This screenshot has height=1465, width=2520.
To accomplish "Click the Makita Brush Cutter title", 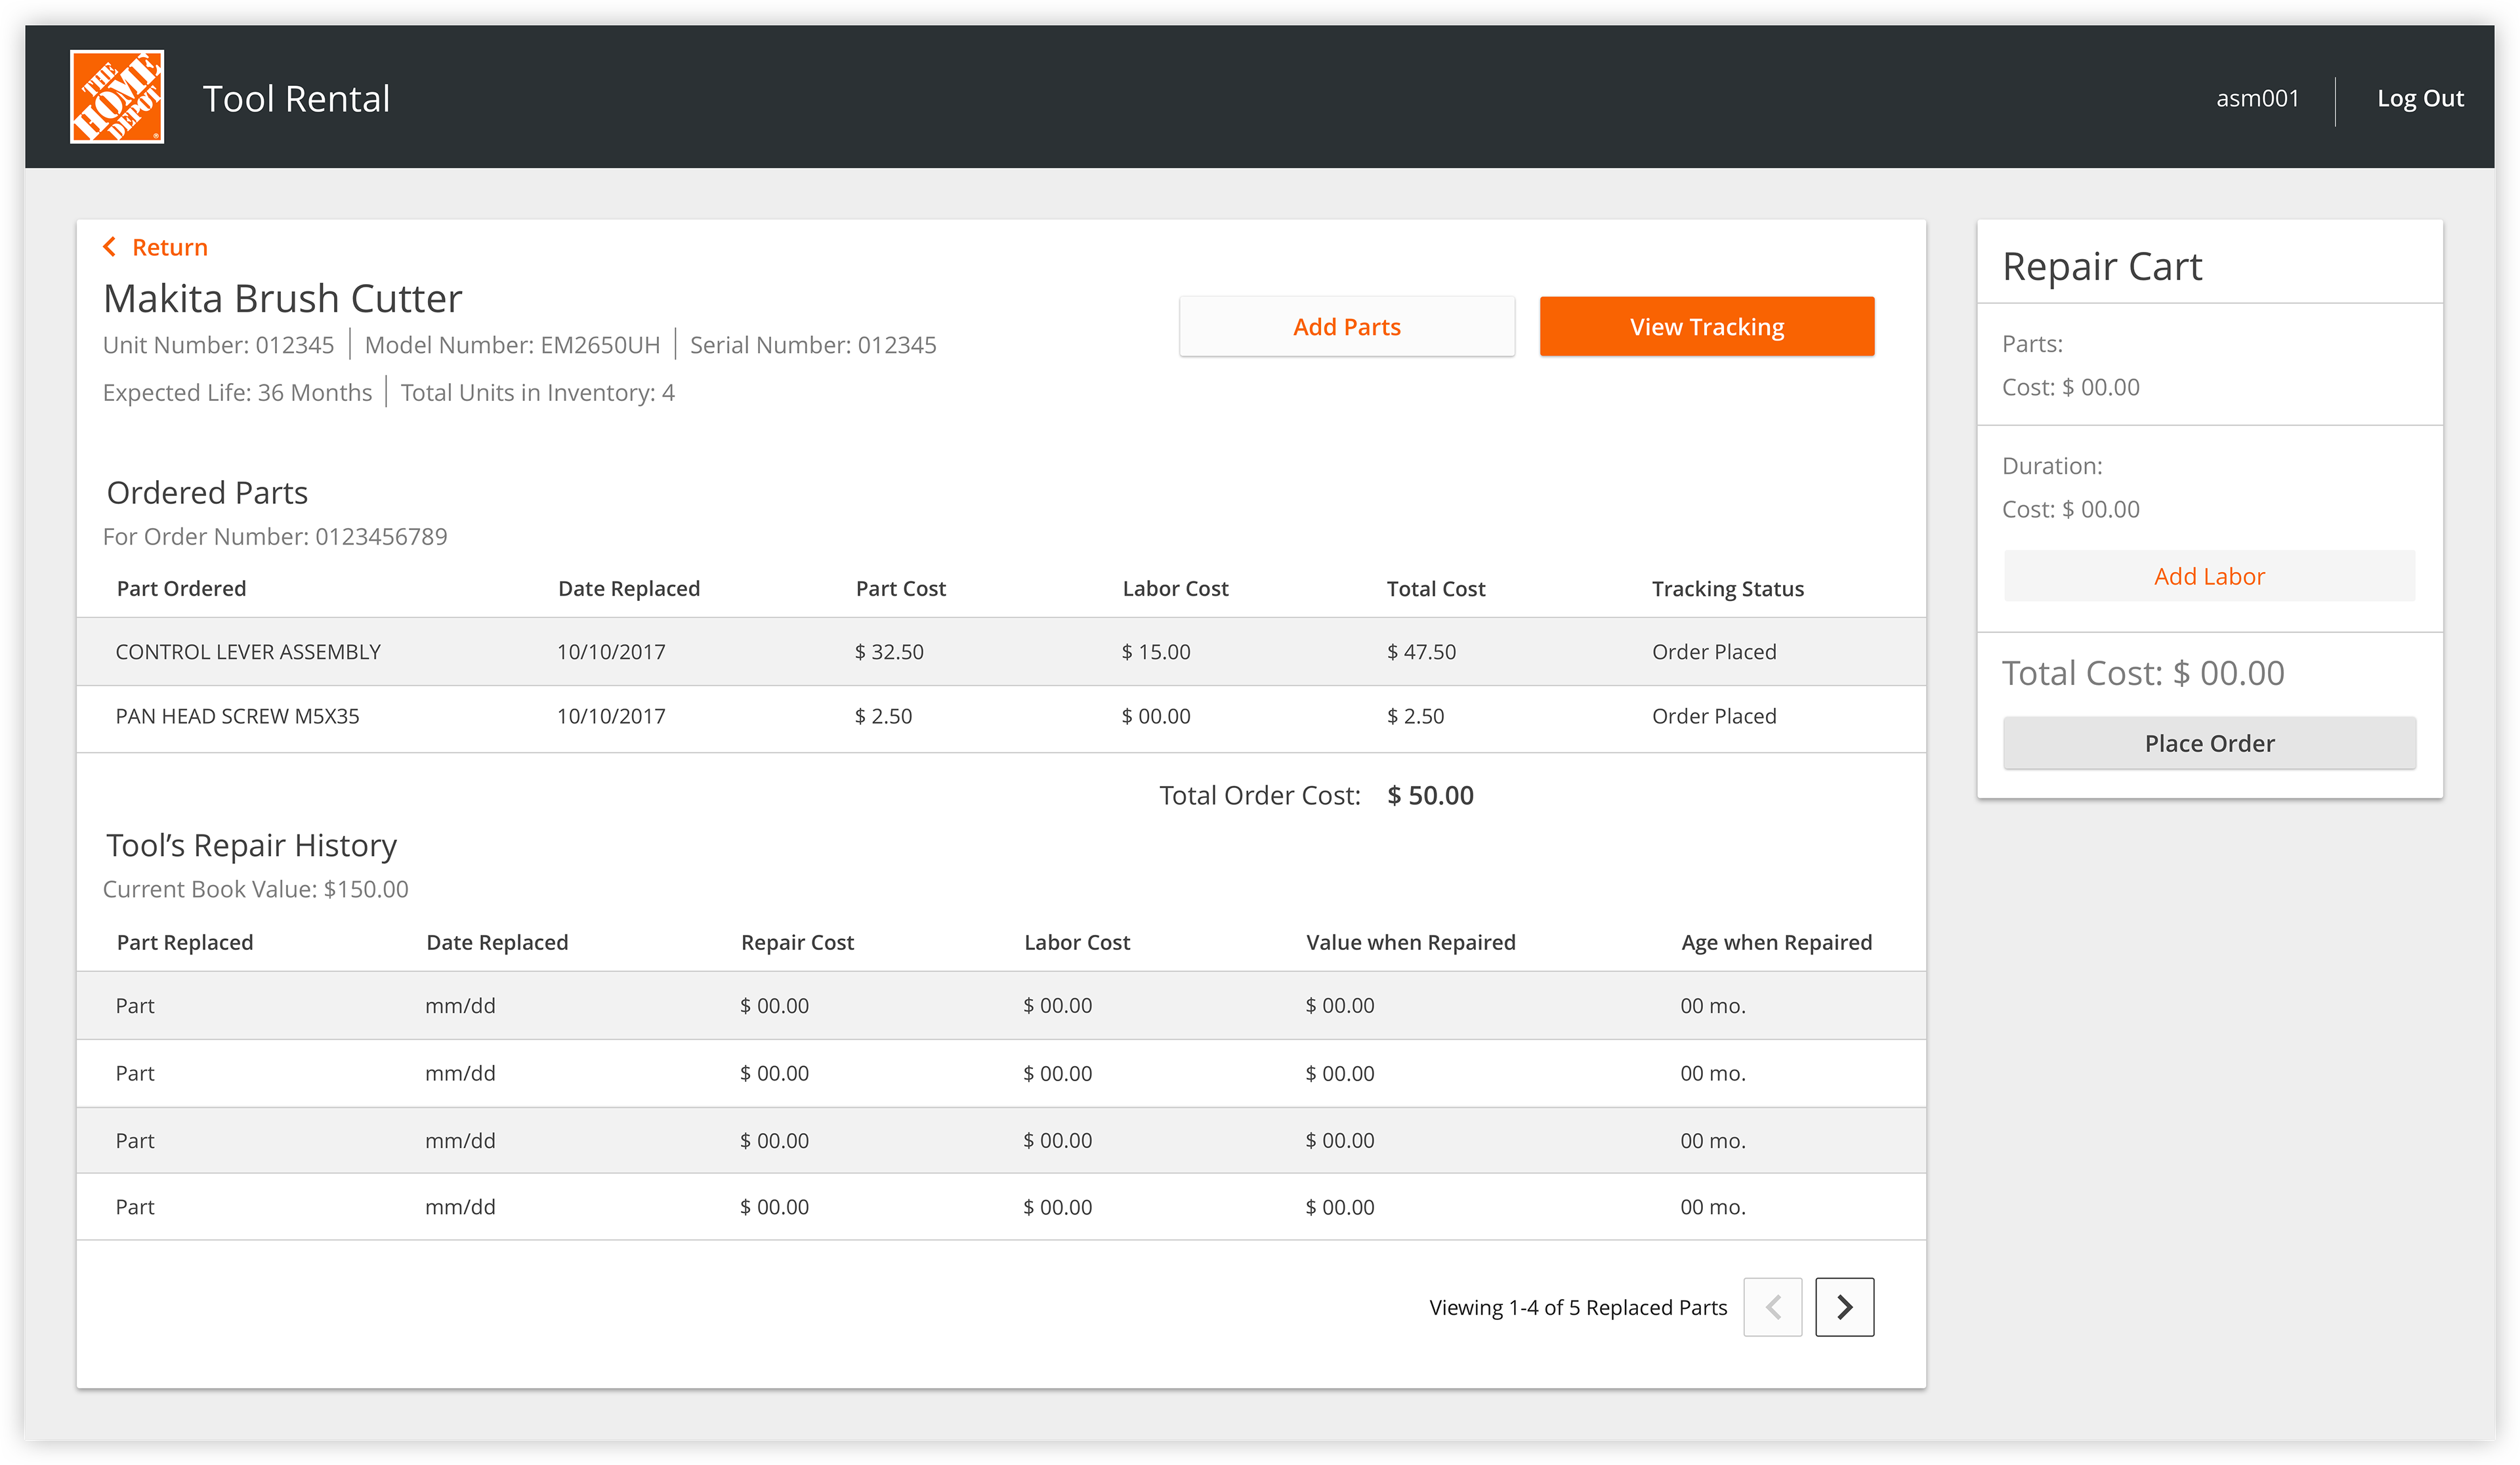I will point(283,298).
